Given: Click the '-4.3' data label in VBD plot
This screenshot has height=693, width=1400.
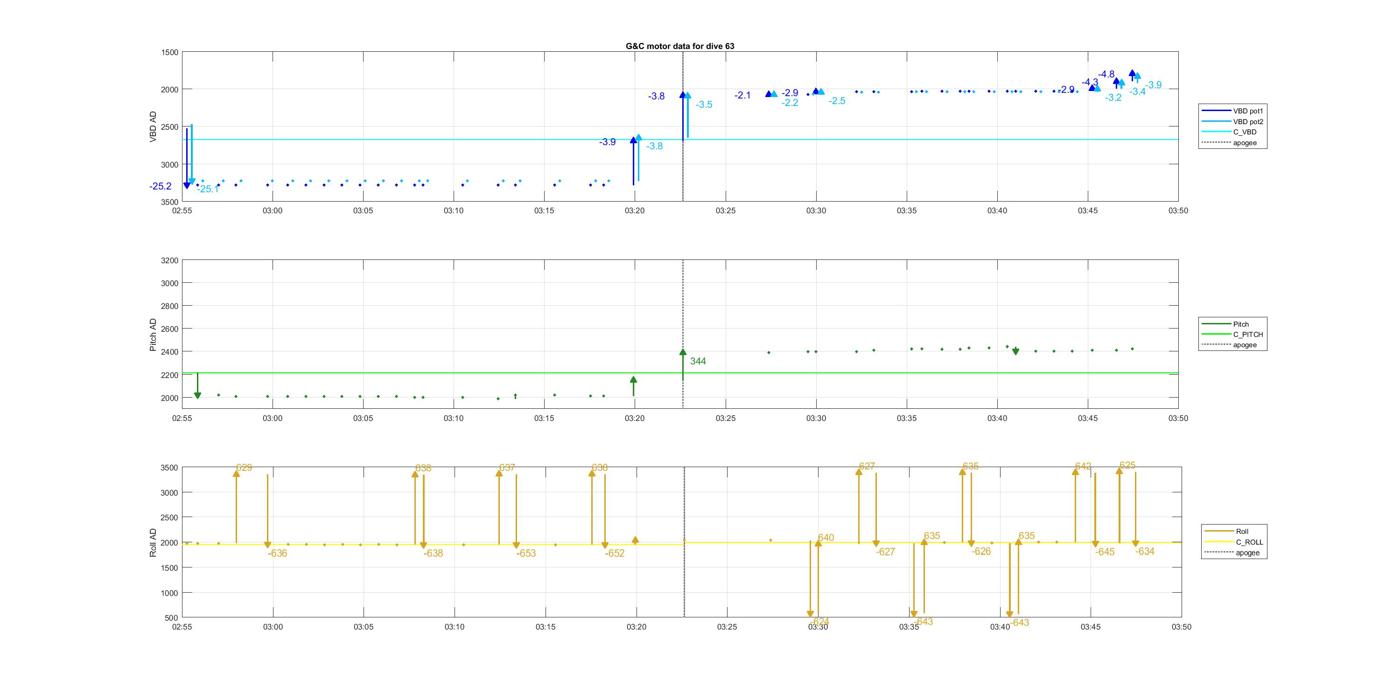Looking at the screenshot, I should [x=1090, y=83].
